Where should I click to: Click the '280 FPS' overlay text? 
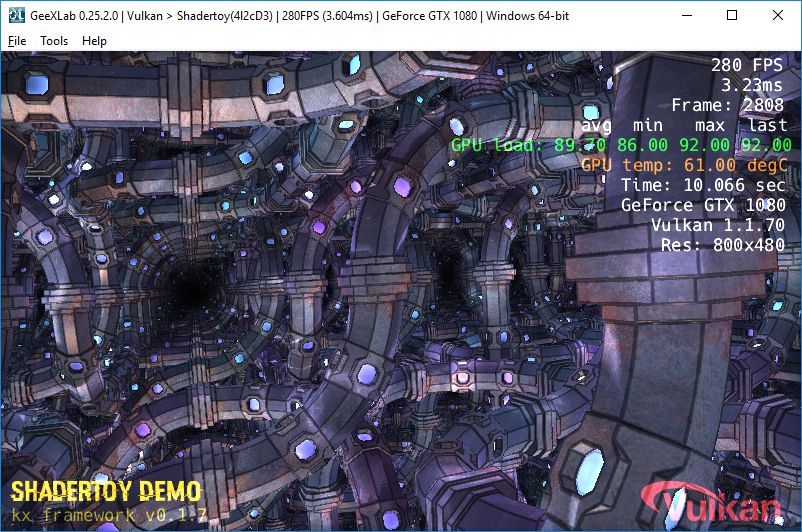747,65
